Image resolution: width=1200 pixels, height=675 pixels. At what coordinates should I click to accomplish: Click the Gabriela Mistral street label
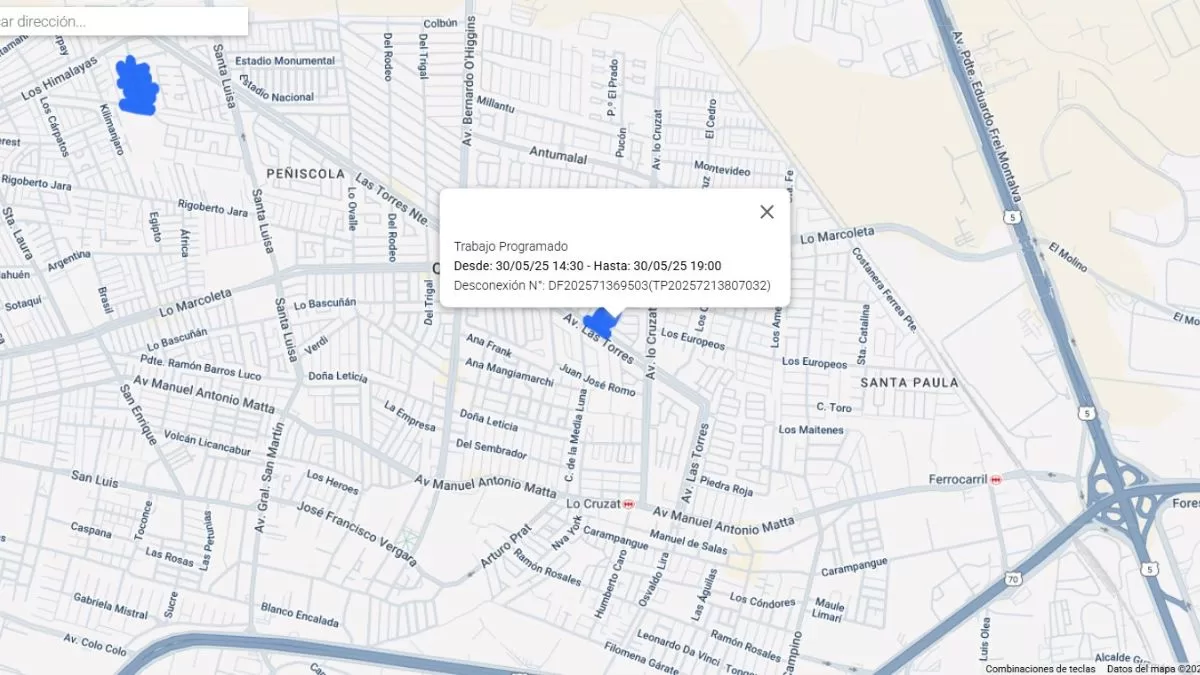(x=110, y=605)
